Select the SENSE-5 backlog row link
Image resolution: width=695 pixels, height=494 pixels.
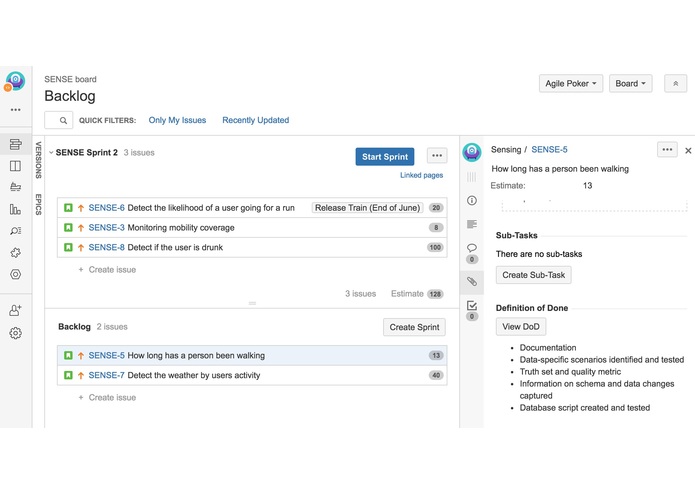click(x=106, y=355)
